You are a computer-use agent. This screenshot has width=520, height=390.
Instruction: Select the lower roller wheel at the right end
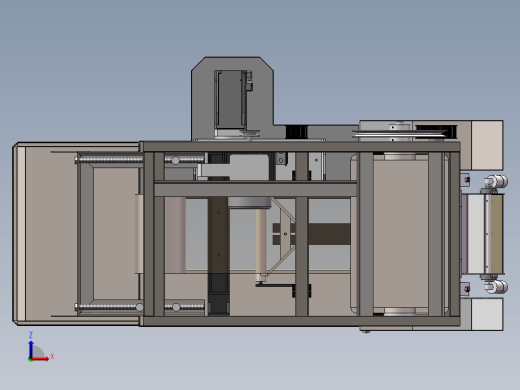point(496,287)
